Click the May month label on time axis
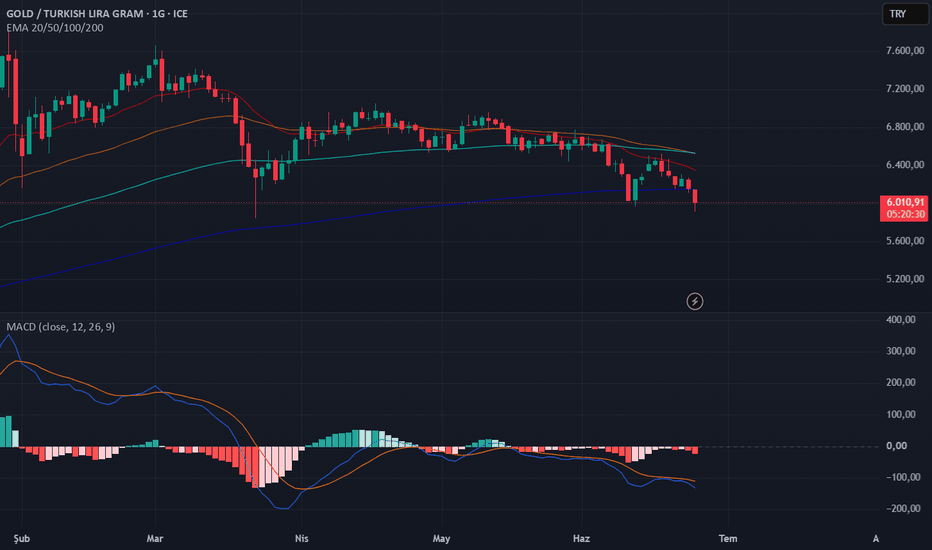This screenshot has height=550, width=932. click(x=441, y=539)
